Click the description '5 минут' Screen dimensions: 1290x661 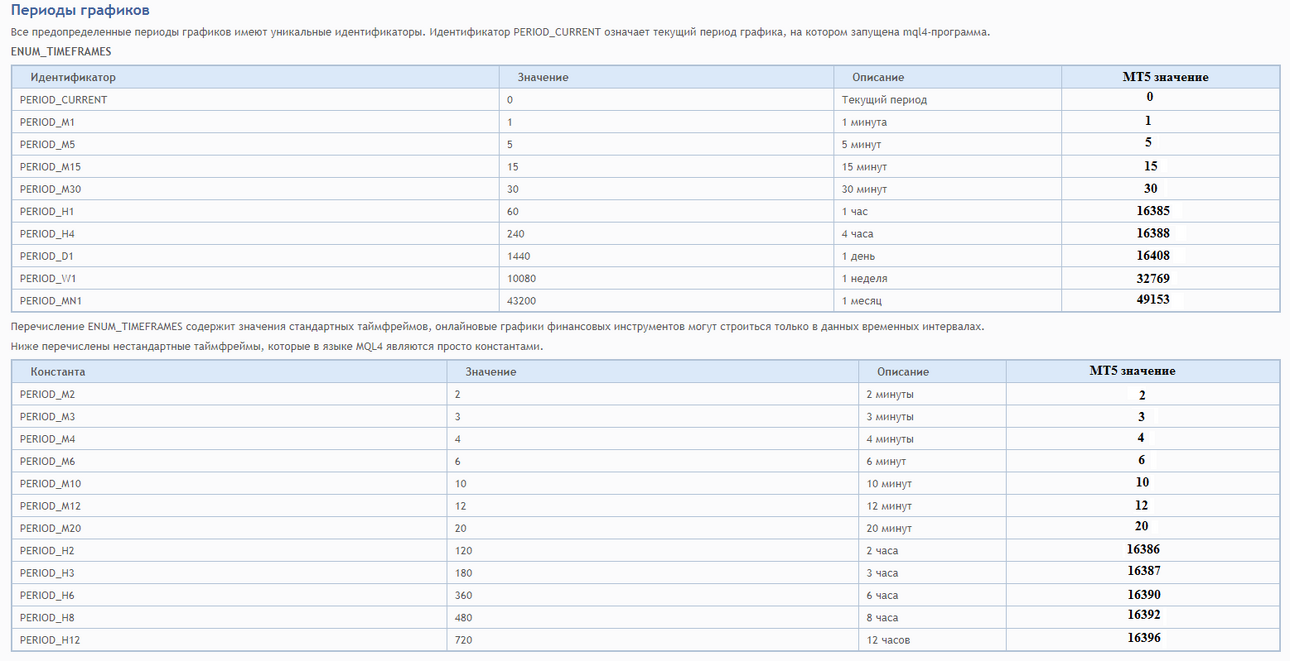click(x=861, y=144)
